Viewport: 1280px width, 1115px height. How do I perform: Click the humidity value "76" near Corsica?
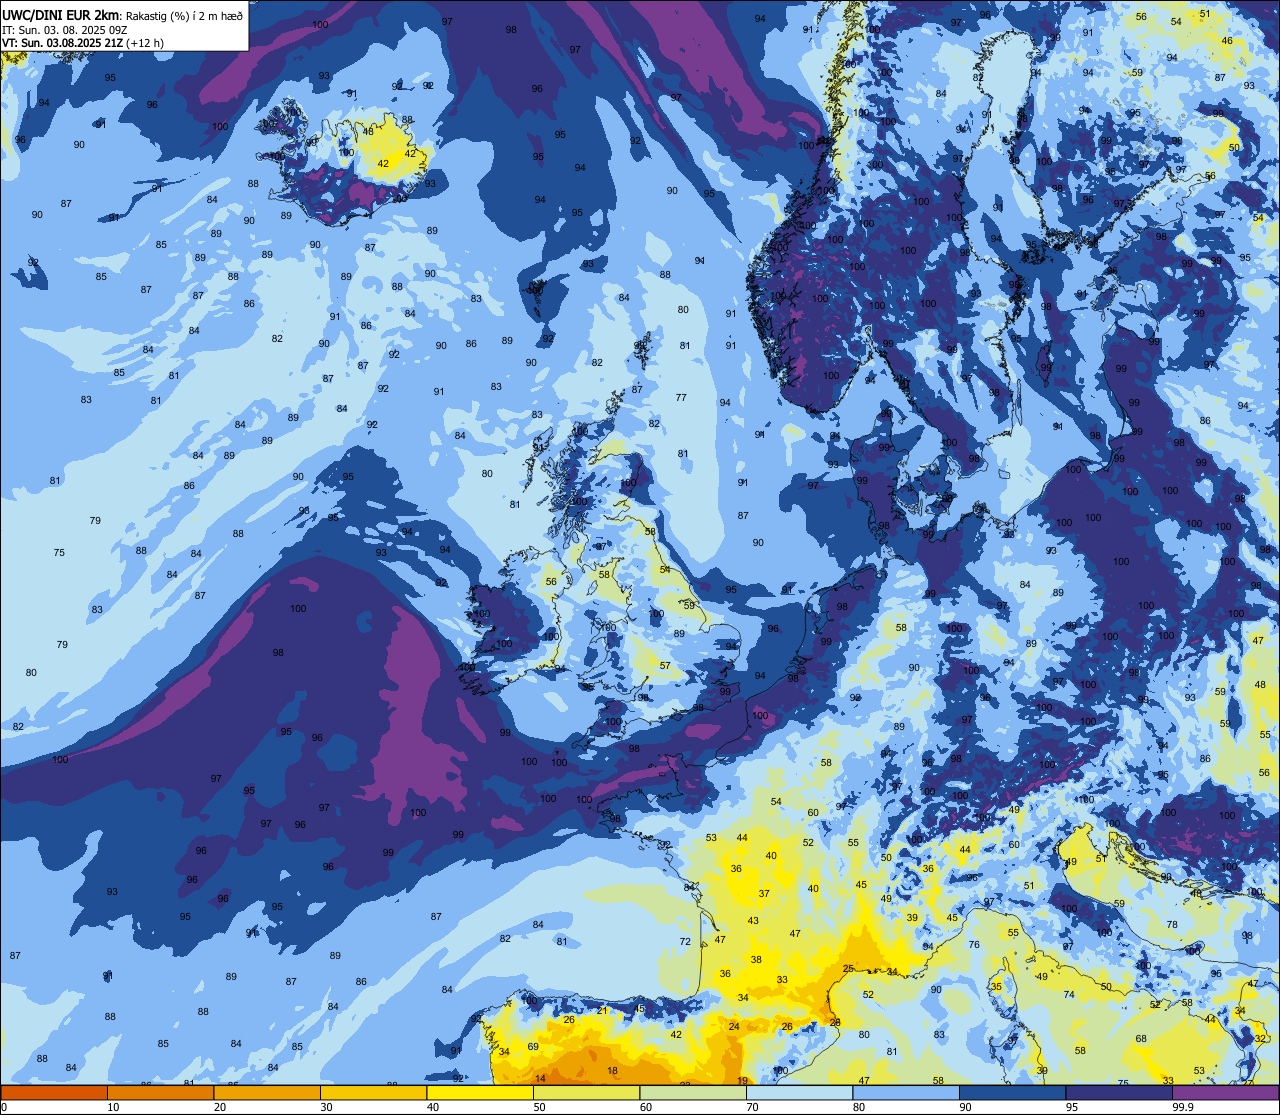973,945
